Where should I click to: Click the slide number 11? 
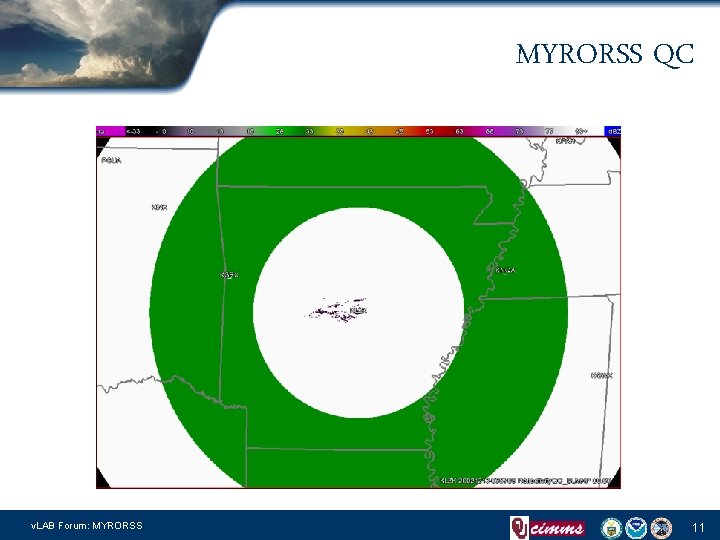tap(698, 527)
